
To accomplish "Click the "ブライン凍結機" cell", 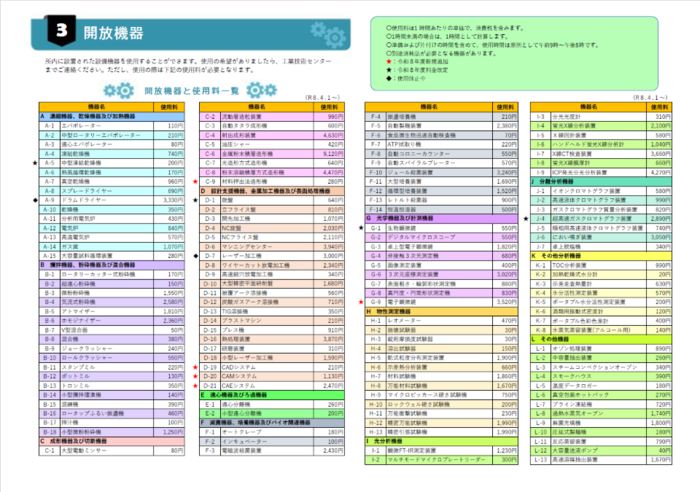I will click(599, 404).
